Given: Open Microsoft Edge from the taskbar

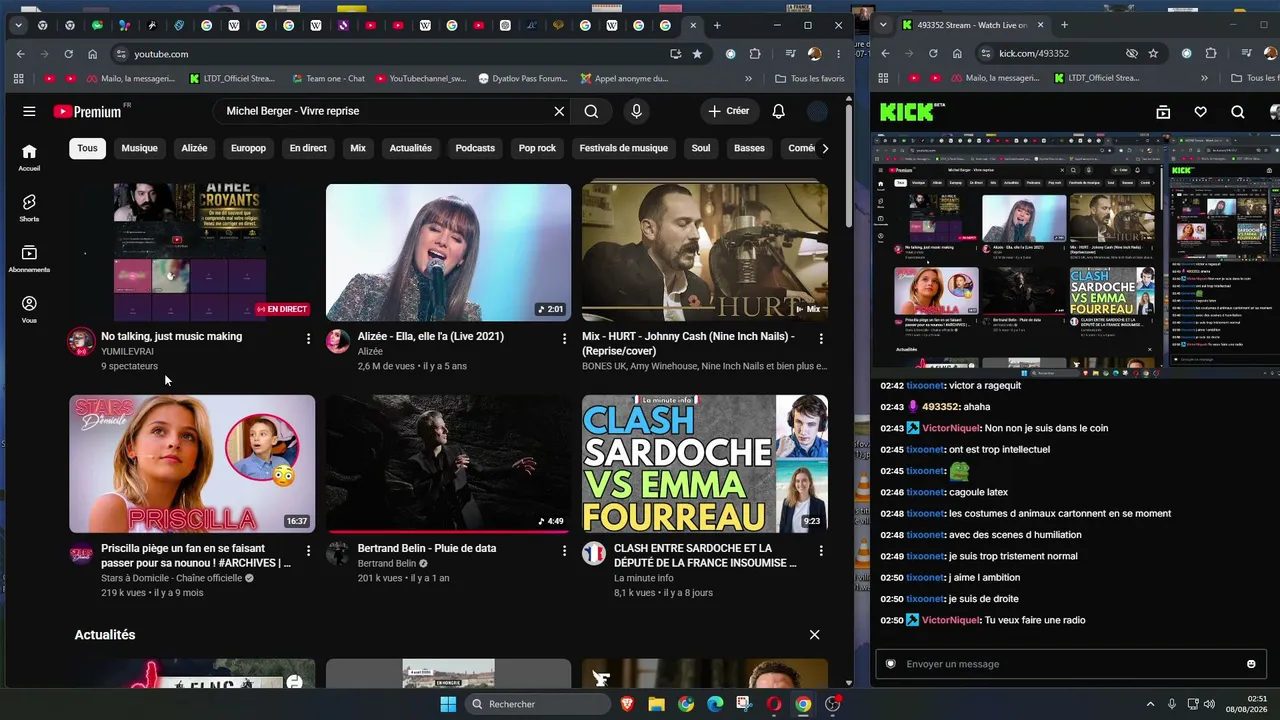Looking at the screenshot, I should pyautogui.click(x=715, y=704).
